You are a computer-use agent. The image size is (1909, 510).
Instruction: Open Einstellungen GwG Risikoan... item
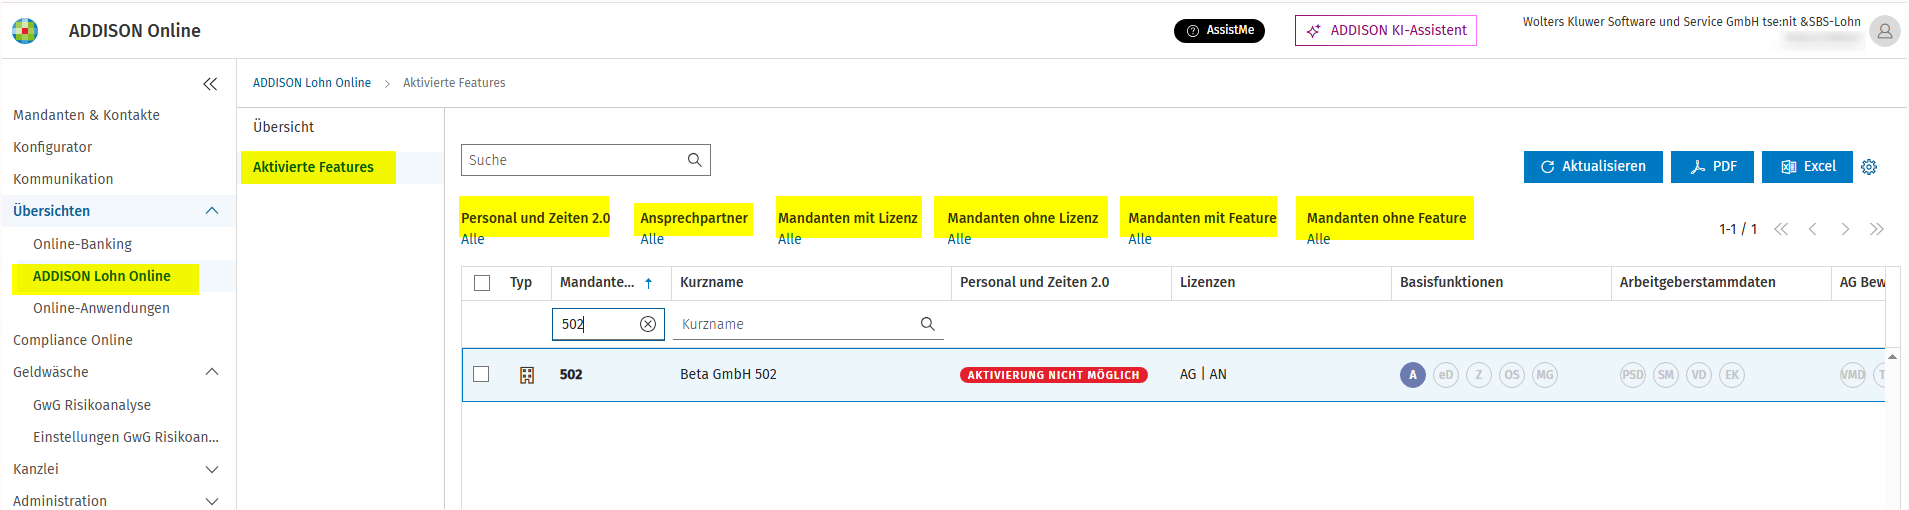[126, 437]
